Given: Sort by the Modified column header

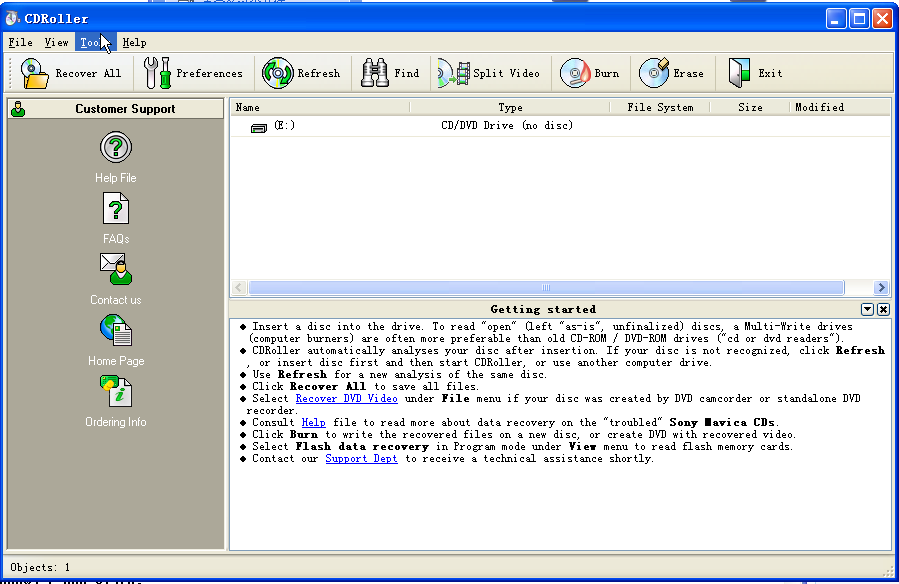Looking at the screenshot, I should point(840,107).
